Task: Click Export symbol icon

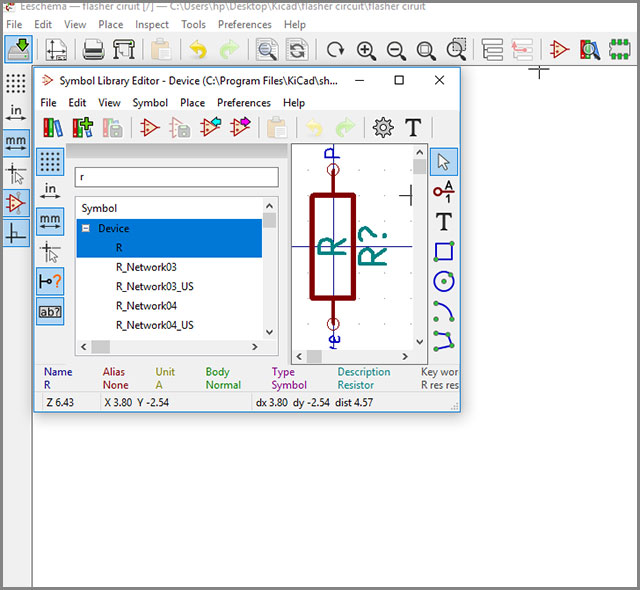Action: click(240, 127)
